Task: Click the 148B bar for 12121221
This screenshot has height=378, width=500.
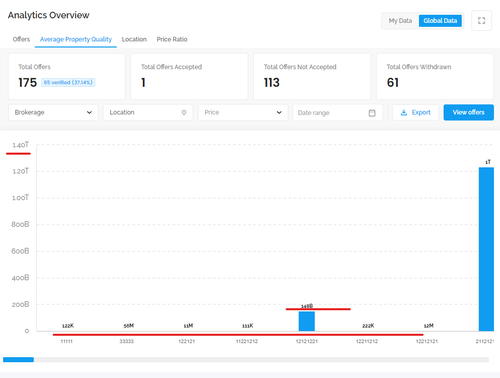Action: pyautogui.click(x=307, y=321)
